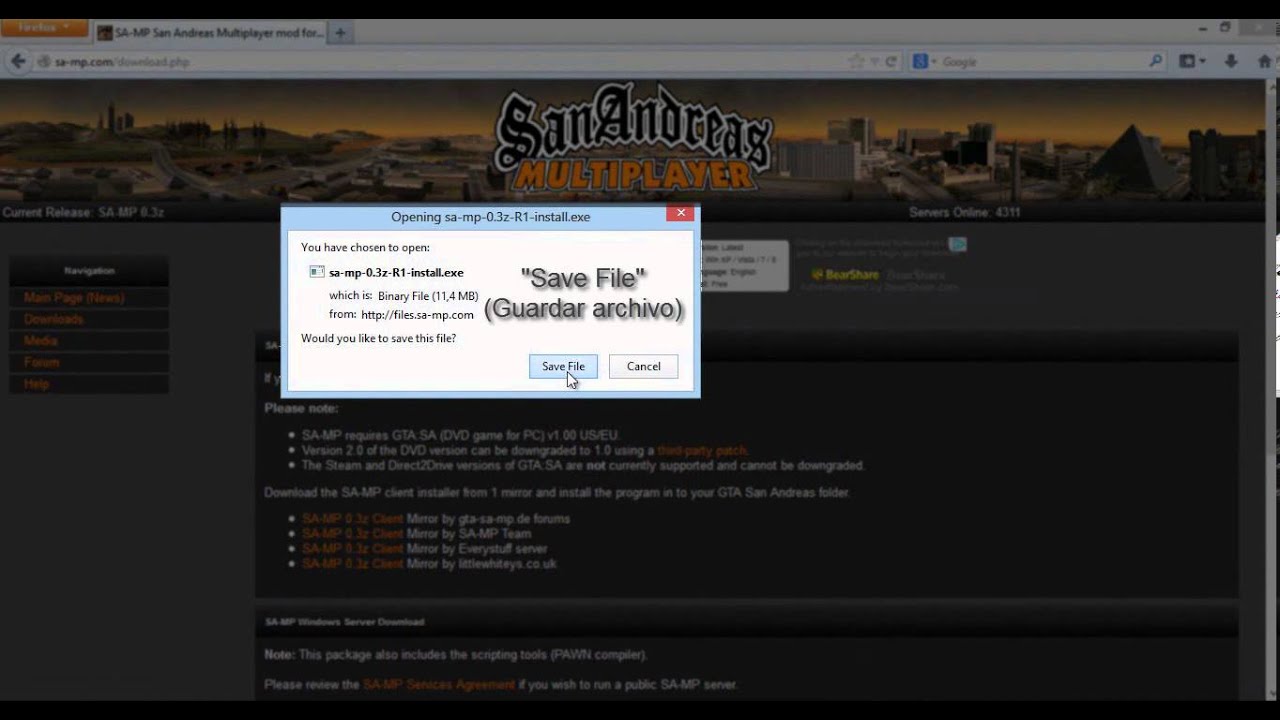1280x720 pixels.
Task: Click the sa-mp-0.3z-R1-install.exe file icon
Action: [316, 272]
